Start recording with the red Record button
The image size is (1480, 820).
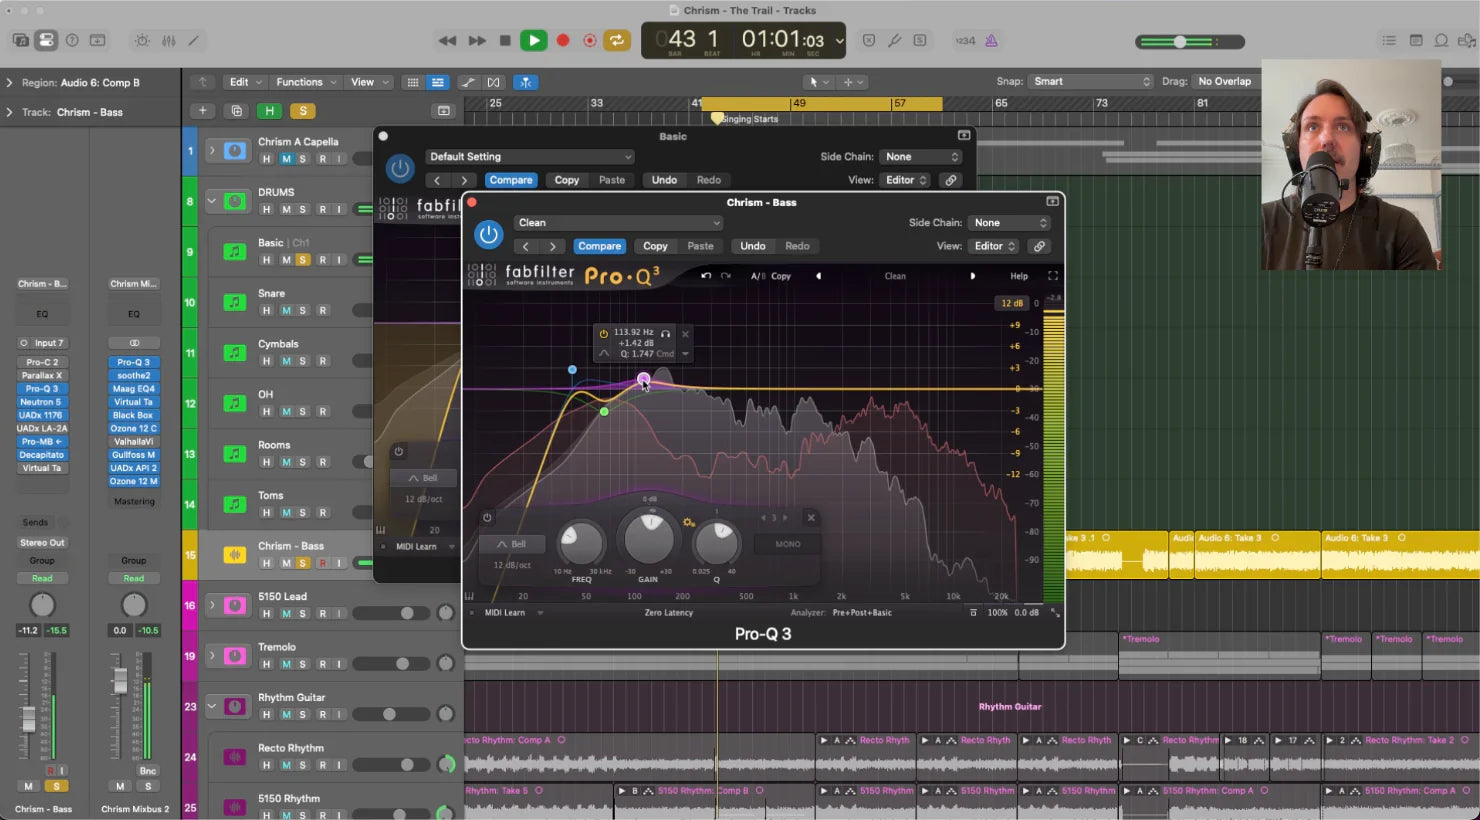tap(563, 41)
